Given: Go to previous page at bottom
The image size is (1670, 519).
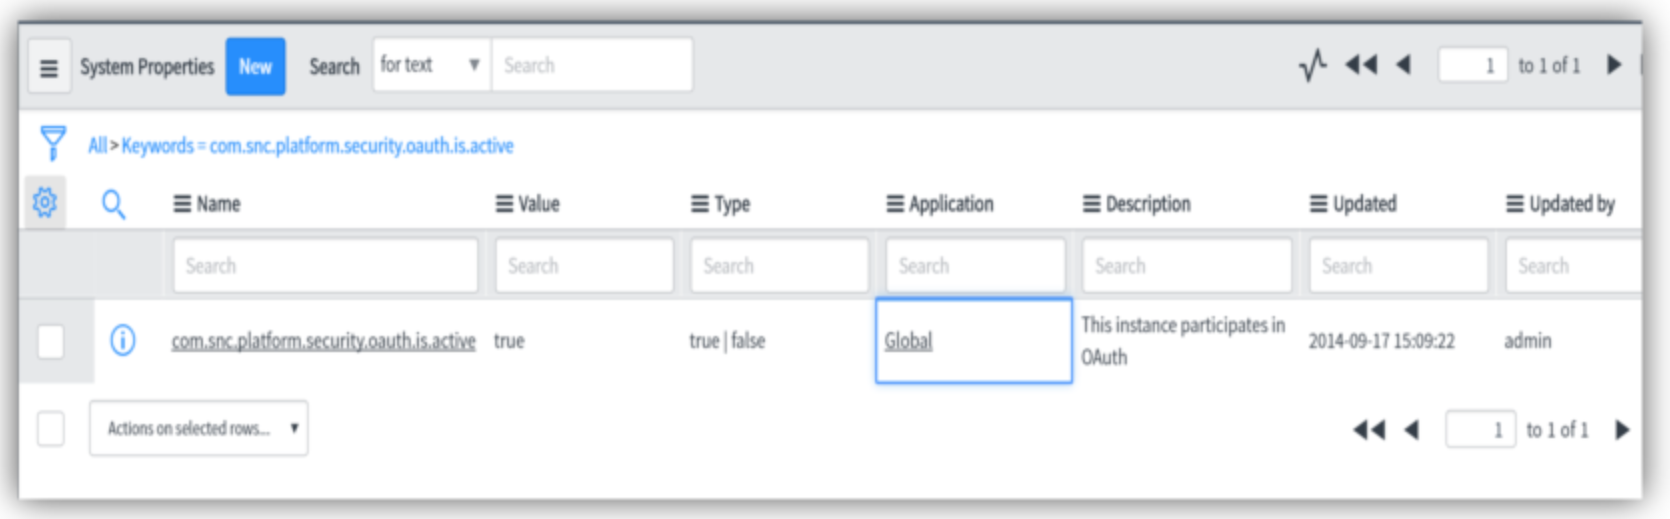Looking at the screenshot, I should point(1412,430).
